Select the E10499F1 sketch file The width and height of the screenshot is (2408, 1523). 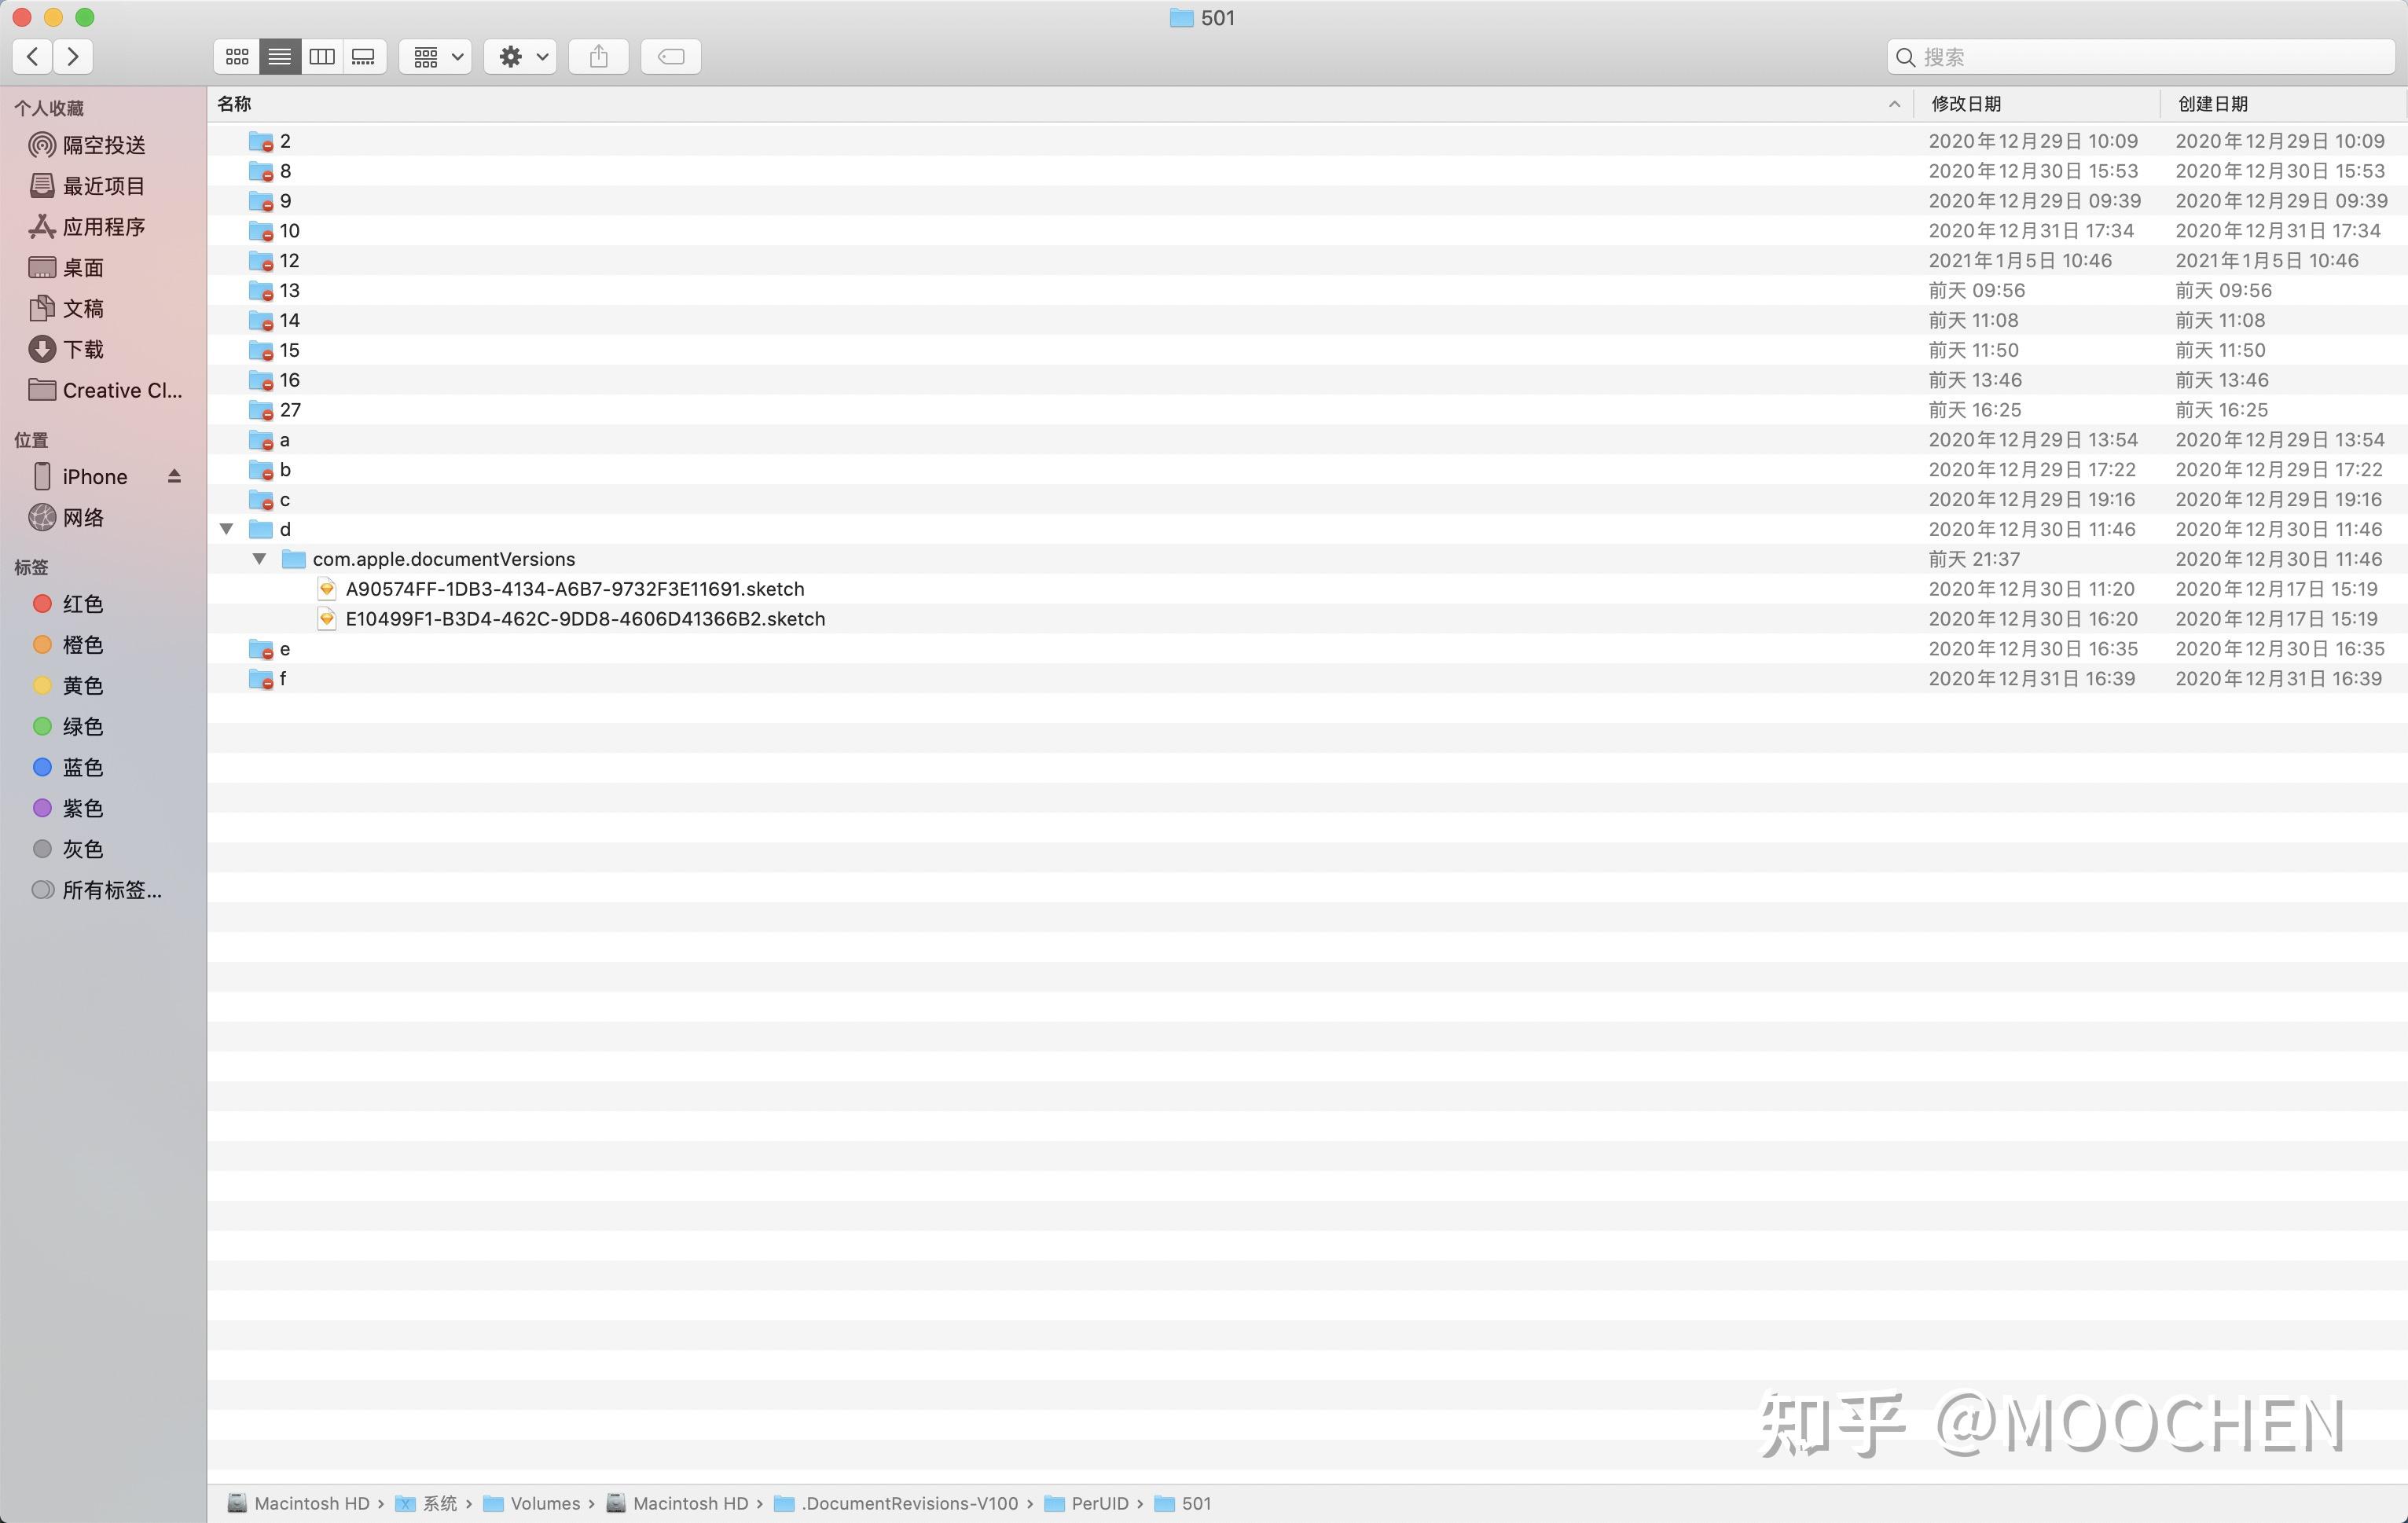tap(585, 619)
